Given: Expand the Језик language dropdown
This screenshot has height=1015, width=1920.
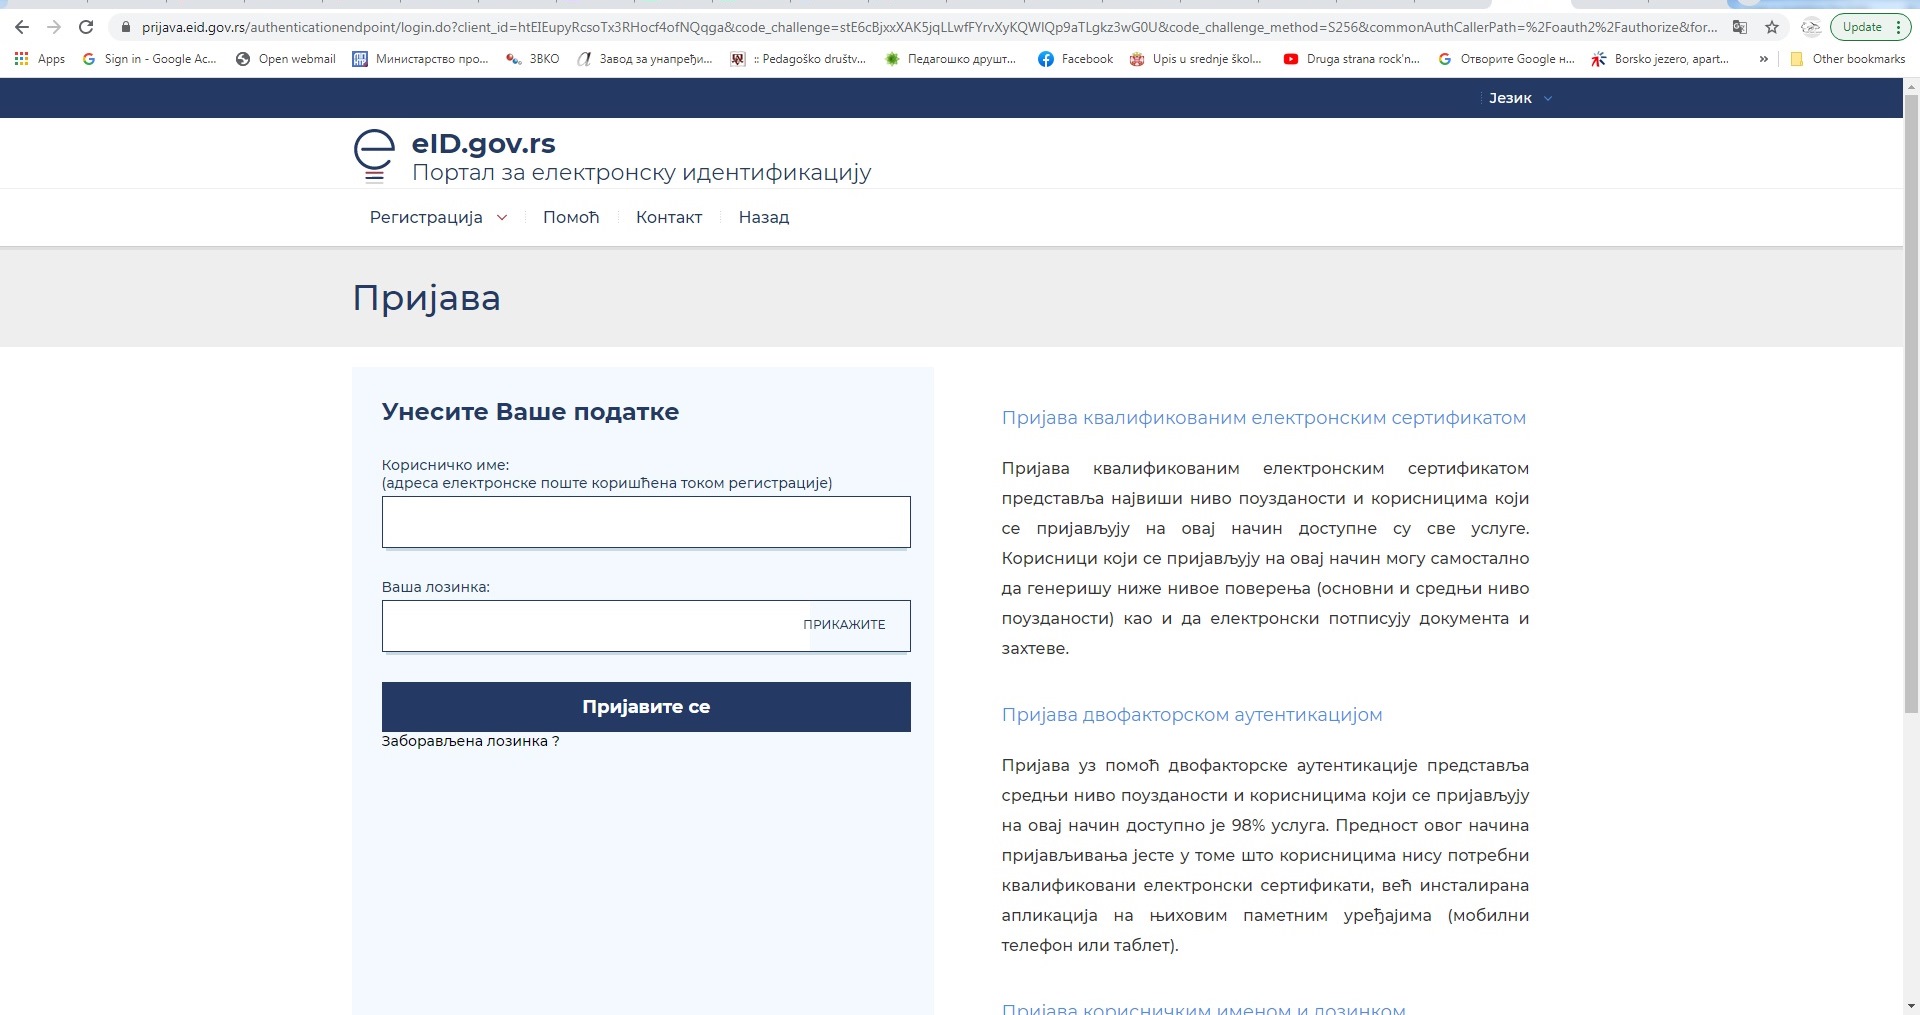Looking at the screenshot, I should [1519, 98].
